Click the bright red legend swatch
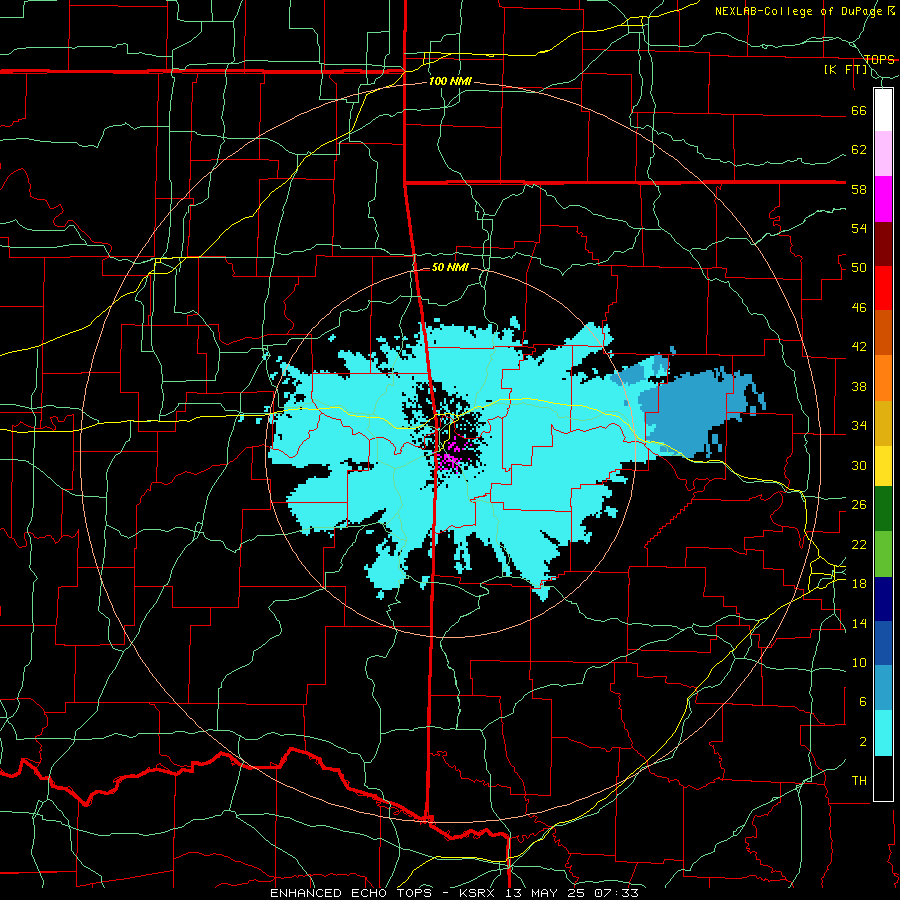Screen dimensions: 900x900 coord(883,288)
